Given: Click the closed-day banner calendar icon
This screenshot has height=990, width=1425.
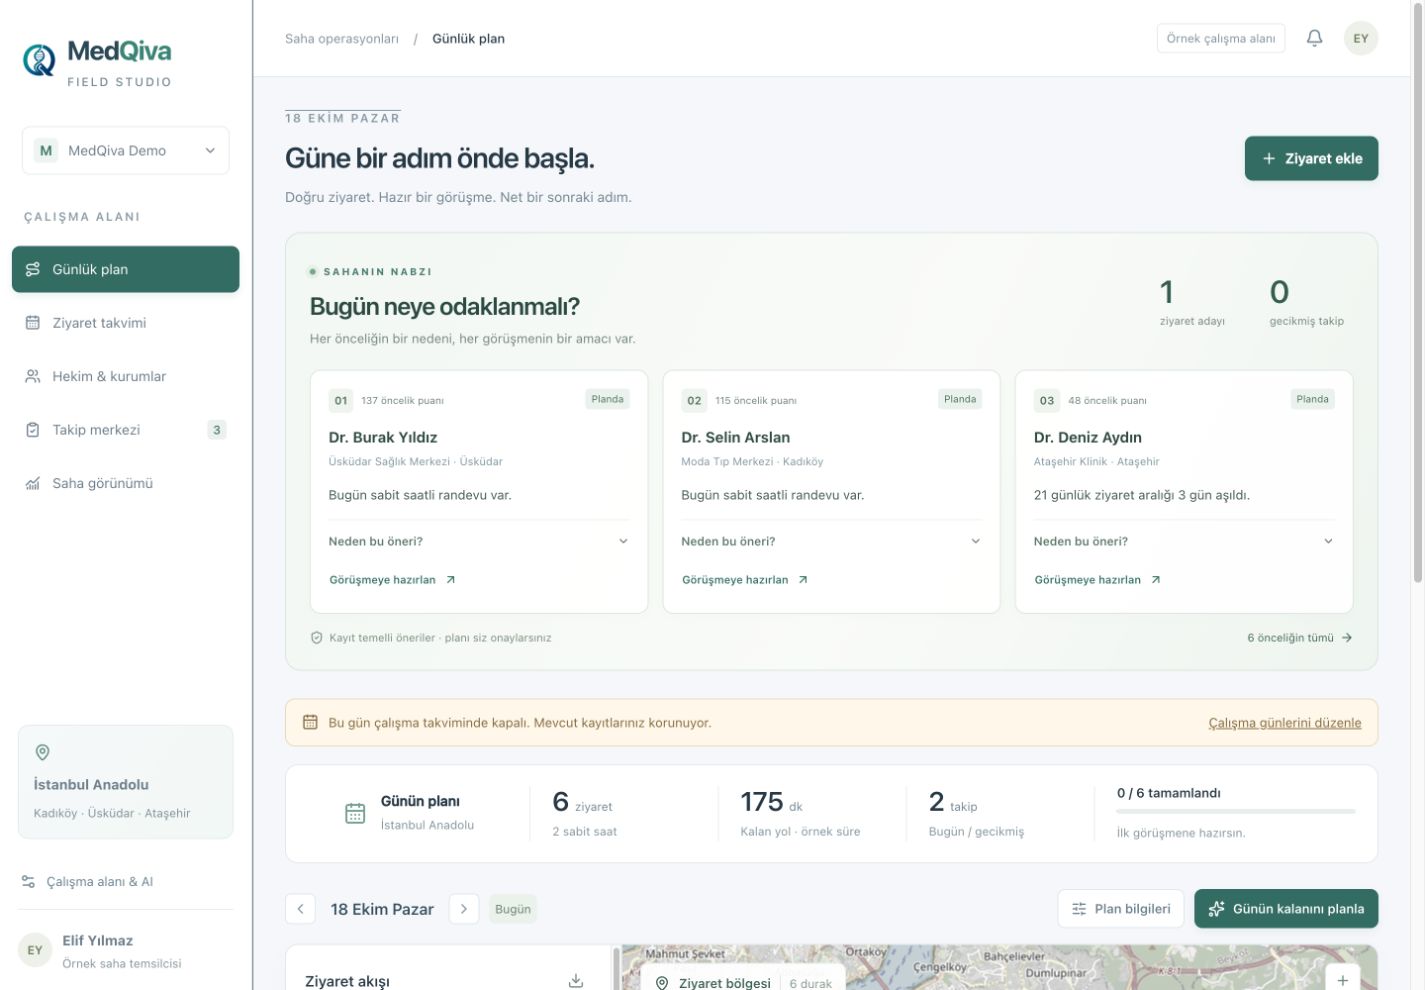Looking at the screenshot, I should click(x=310, y=722).
